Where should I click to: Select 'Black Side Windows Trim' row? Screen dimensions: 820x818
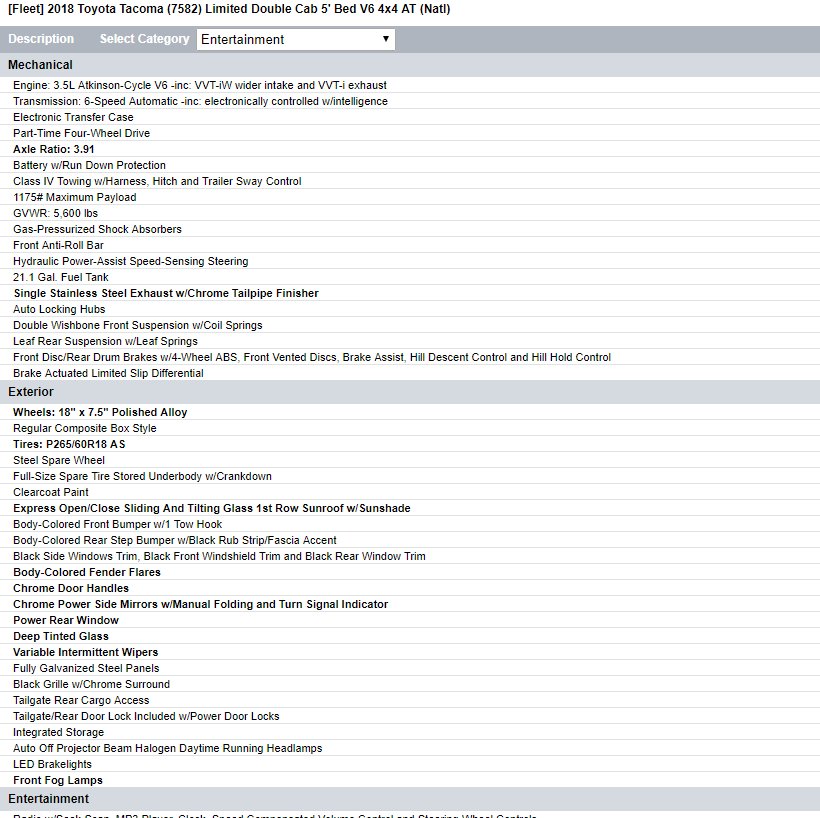coord(410,556)
